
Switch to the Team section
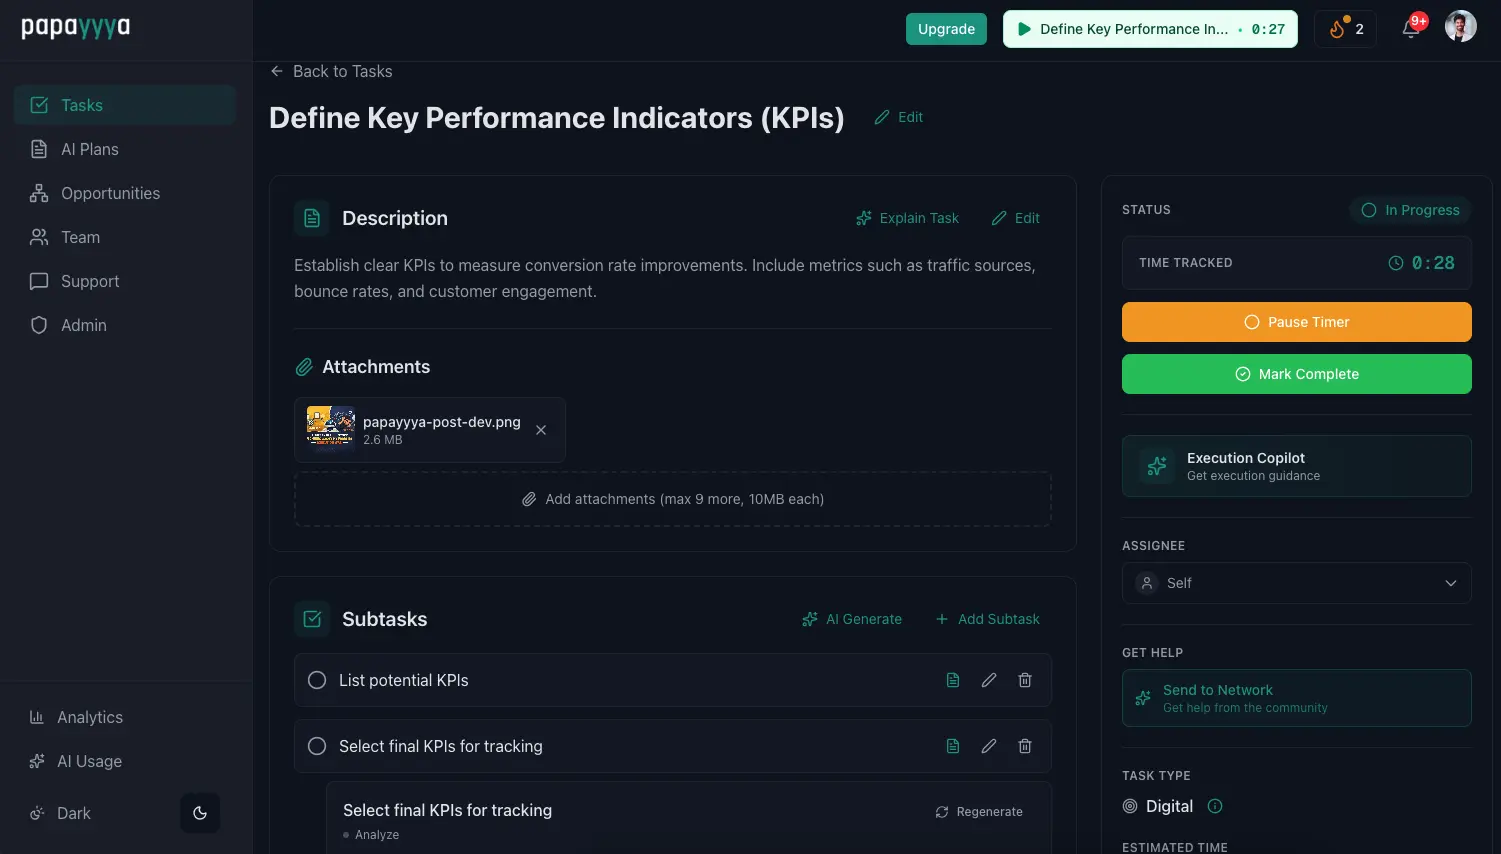(80, 237)
